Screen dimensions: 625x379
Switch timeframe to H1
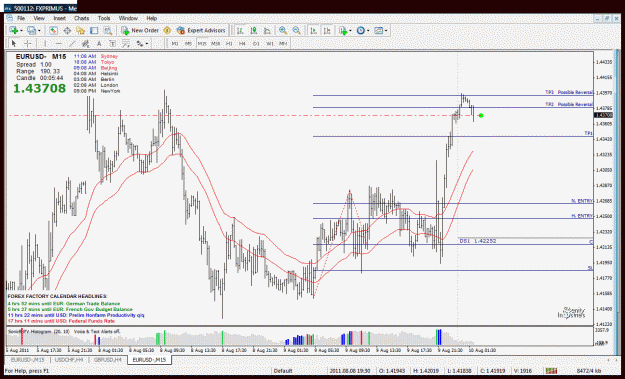[229, 43]
